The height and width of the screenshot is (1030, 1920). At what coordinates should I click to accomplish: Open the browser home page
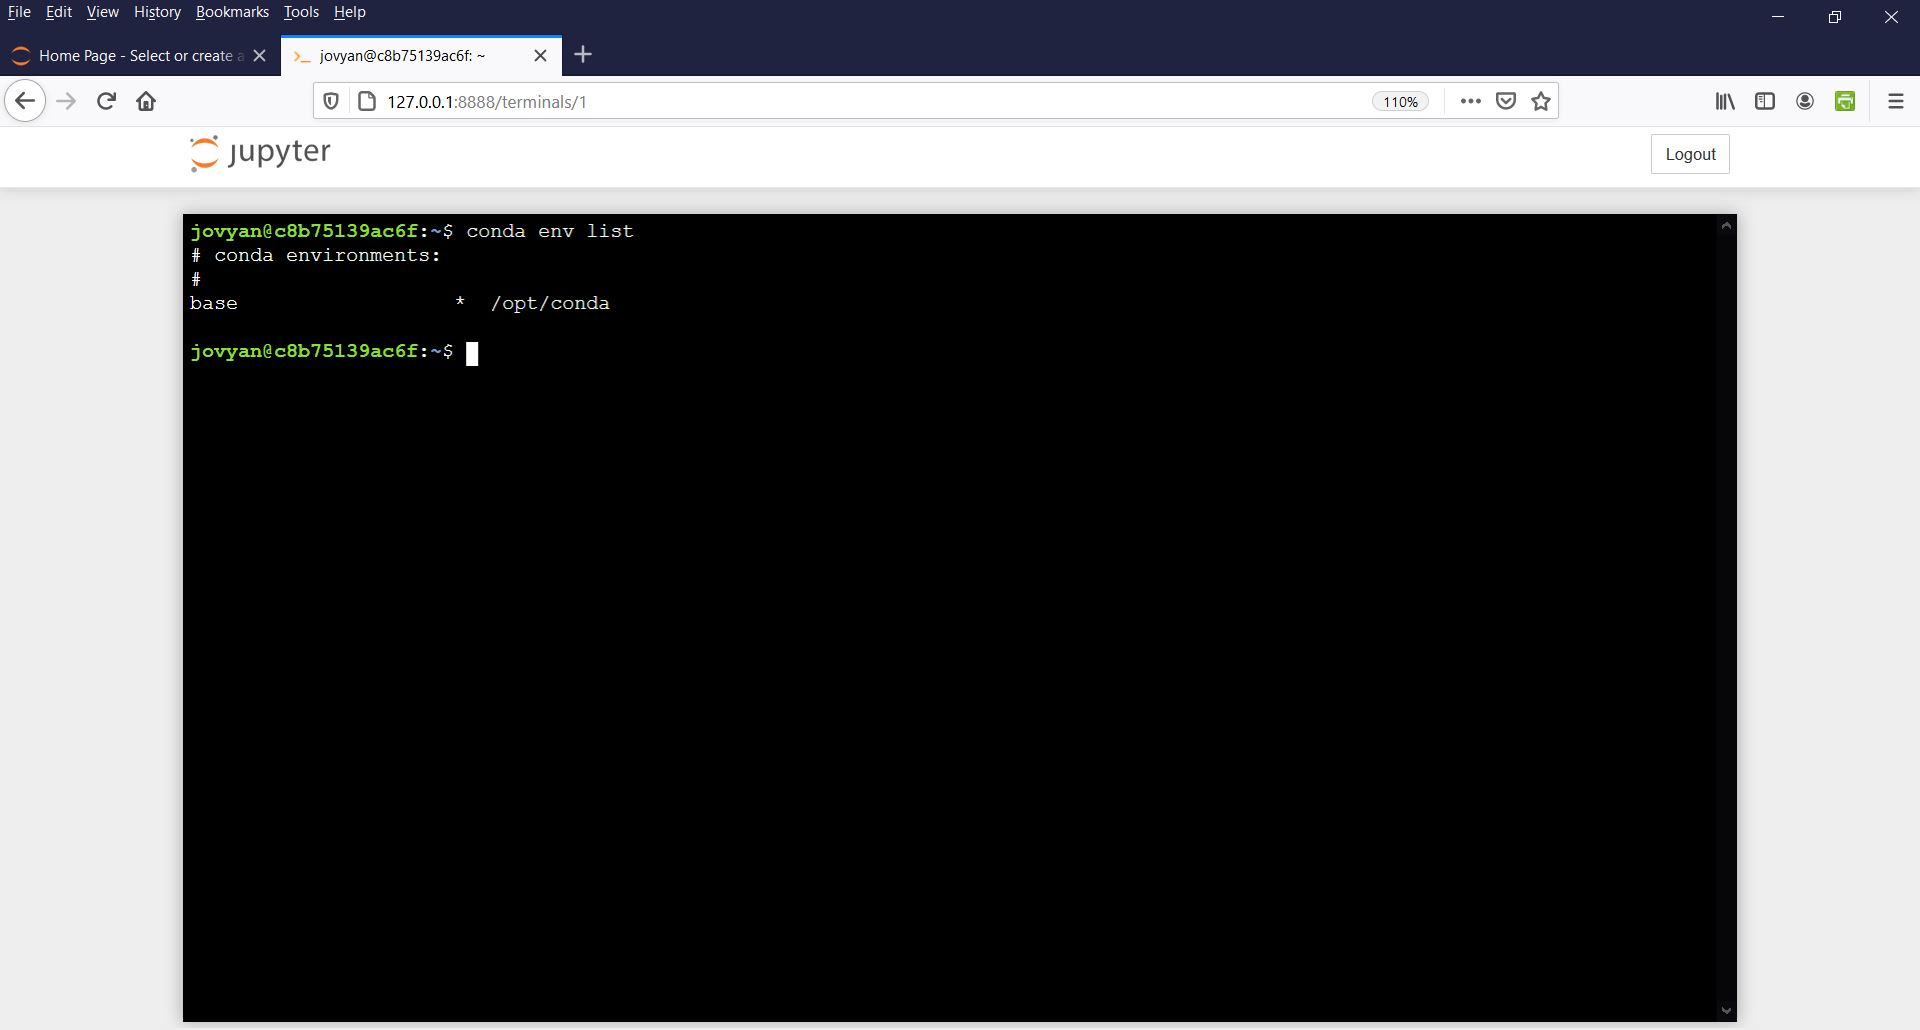tap(146, 101)
